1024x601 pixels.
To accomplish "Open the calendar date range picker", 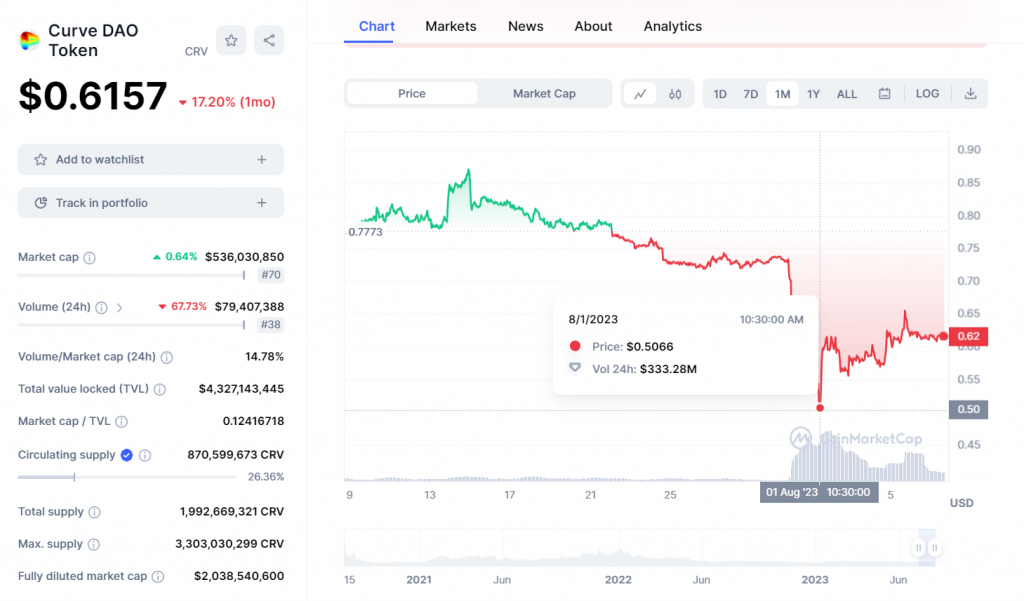I will 884,94.
